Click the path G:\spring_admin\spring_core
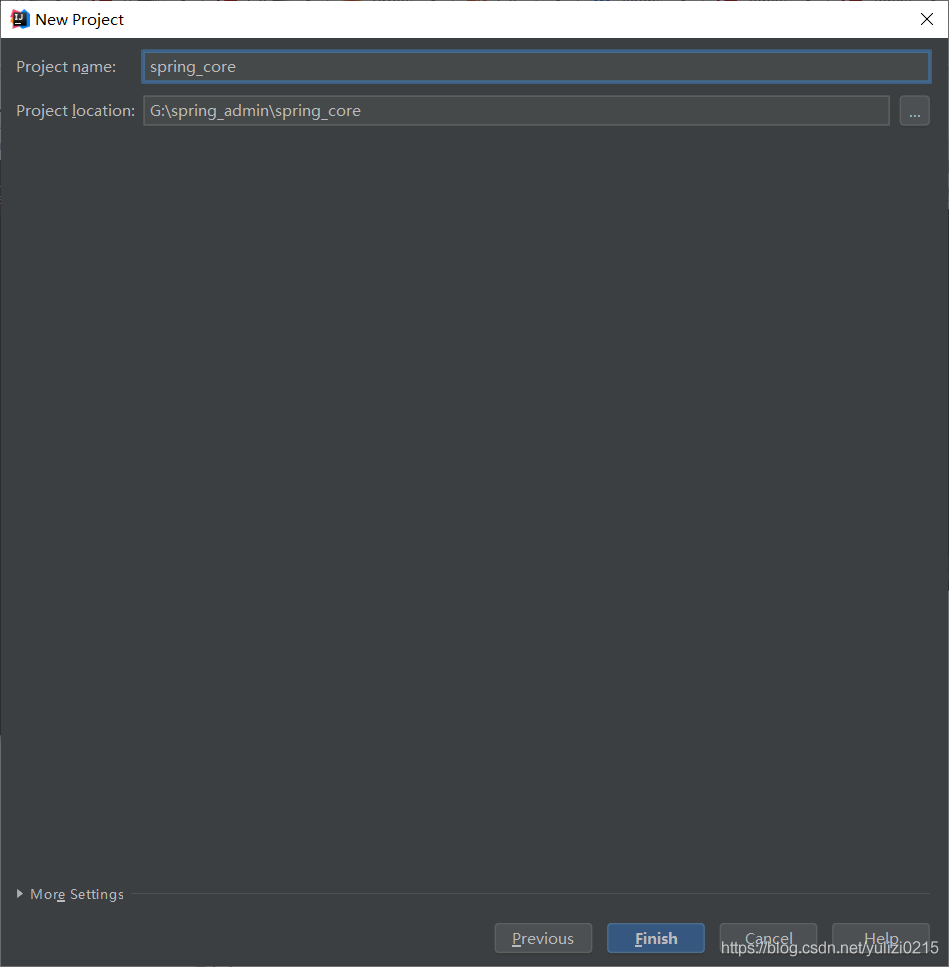 pyautogui.click(x=254, y=110)
